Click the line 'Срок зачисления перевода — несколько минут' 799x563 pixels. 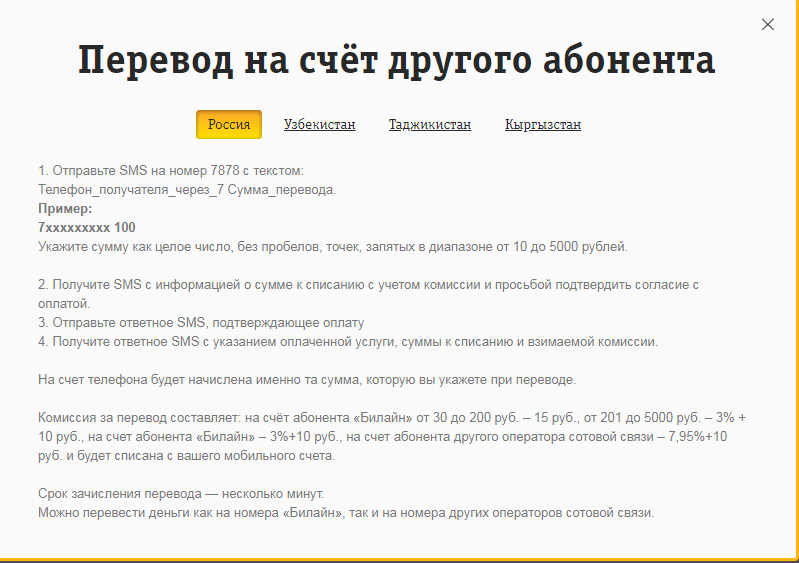181,494
